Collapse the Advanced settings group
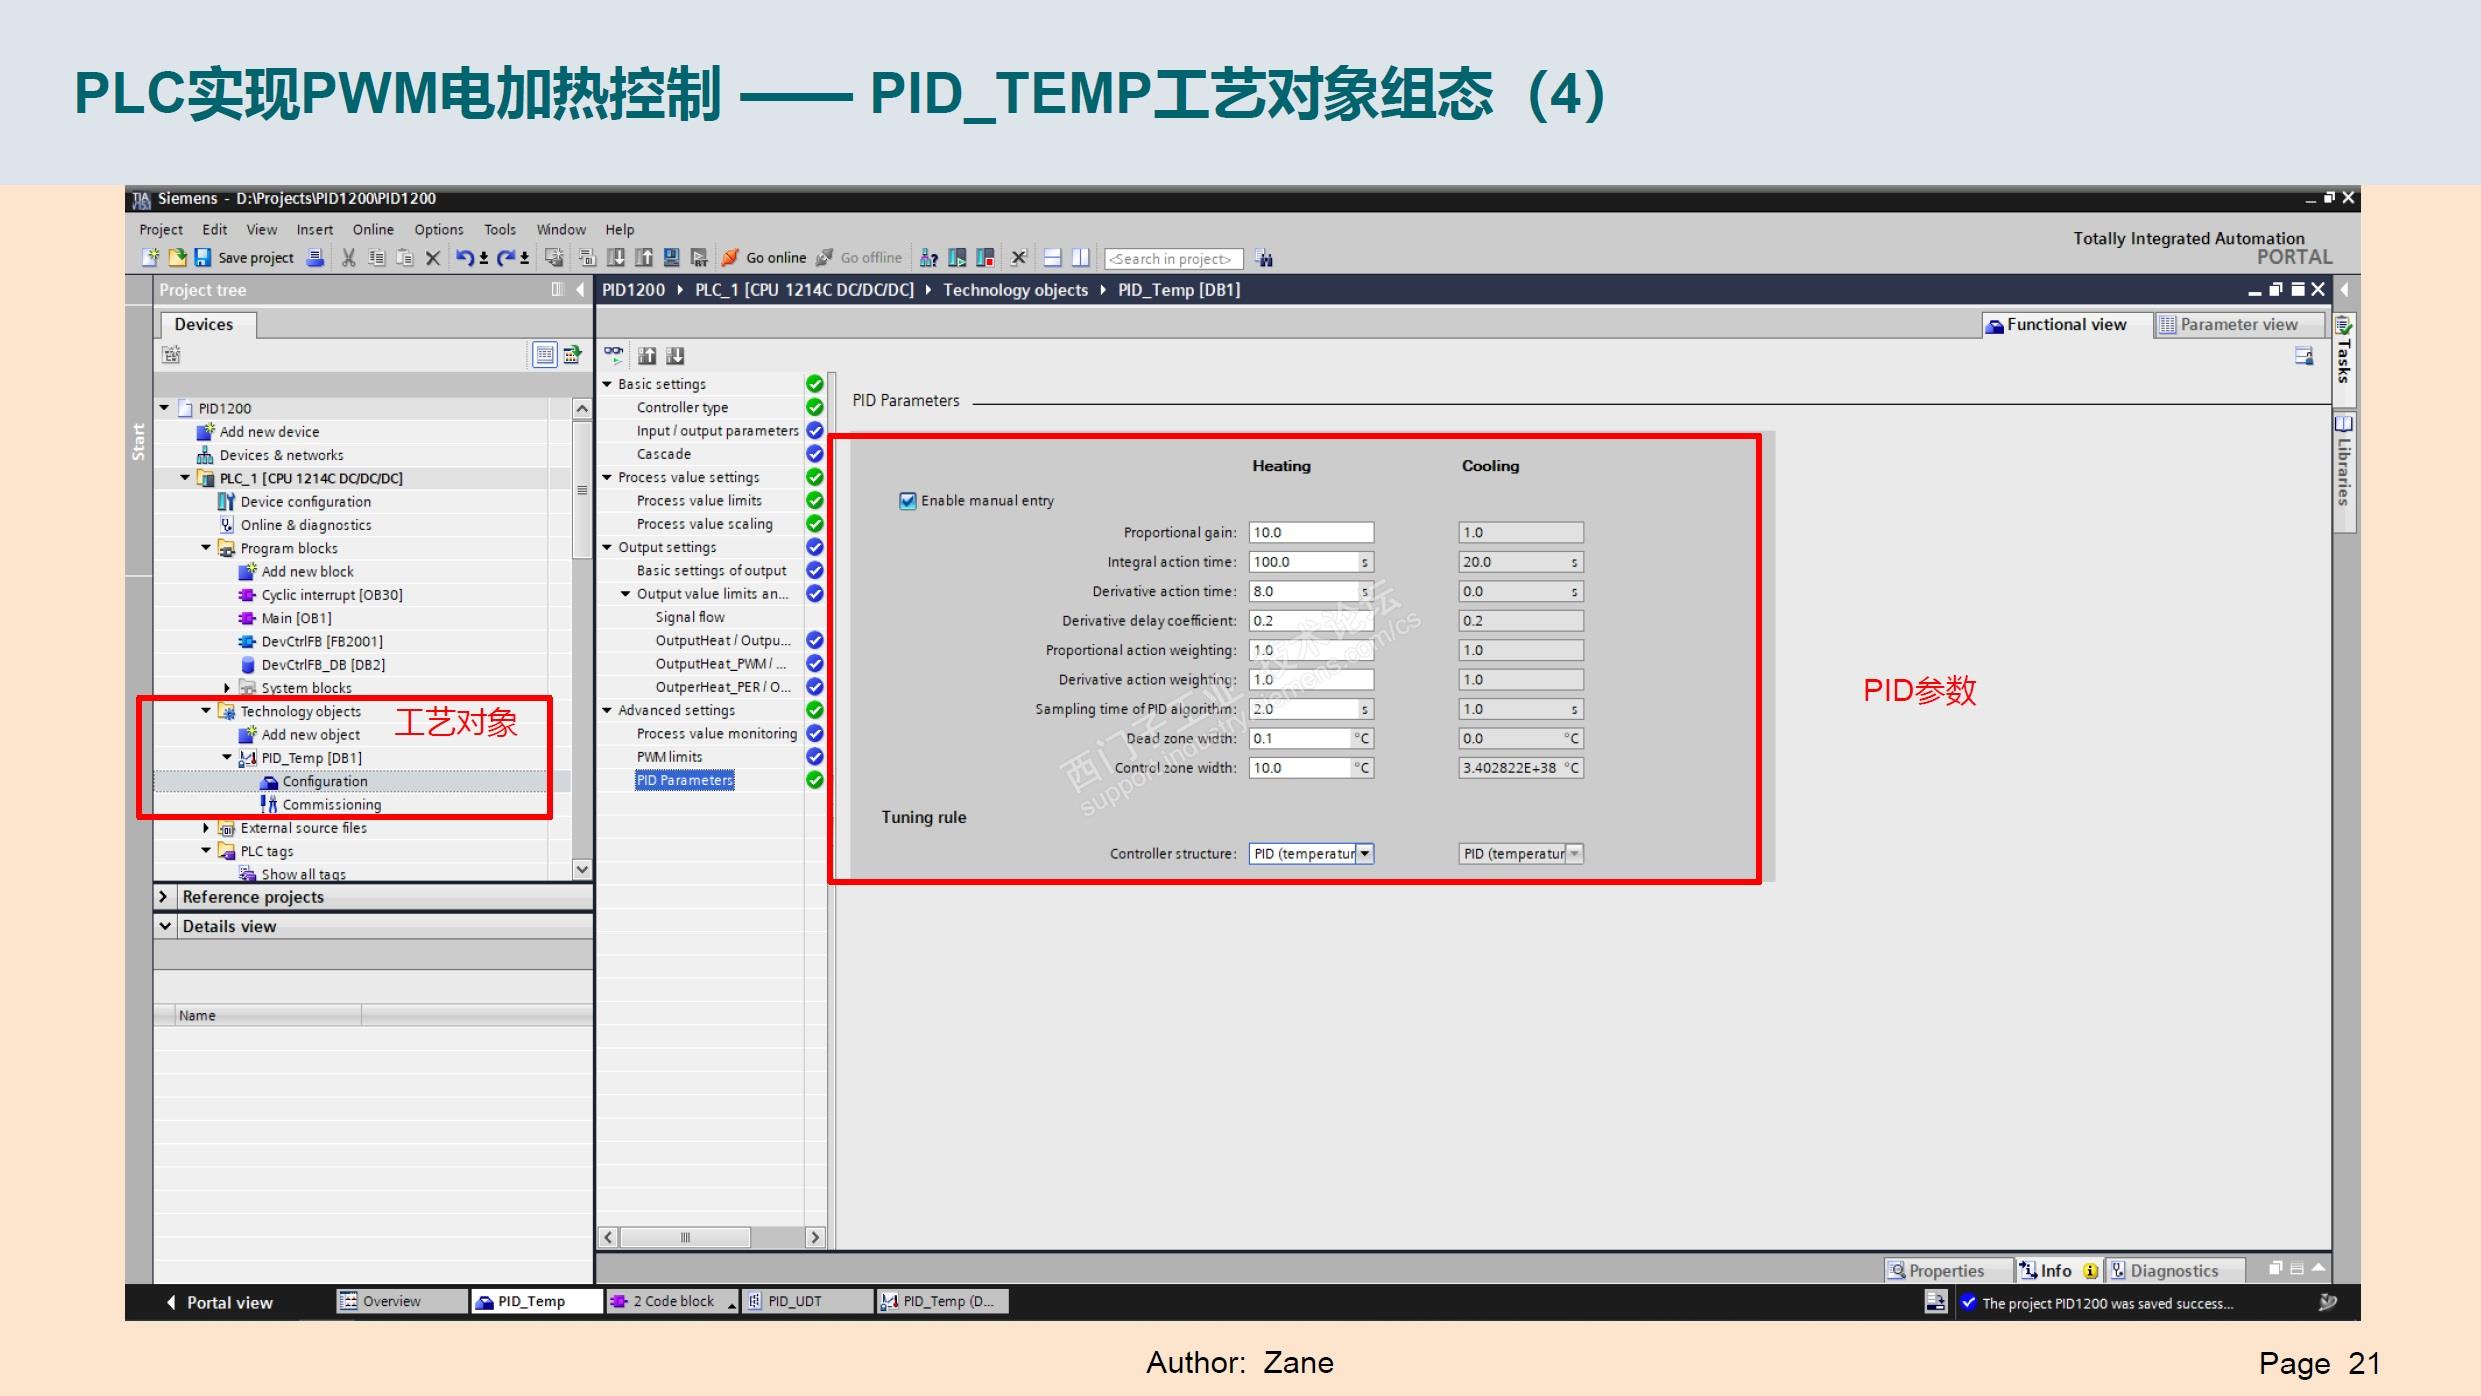This screenshot has width=2481, height=1396. click(607, 710)
